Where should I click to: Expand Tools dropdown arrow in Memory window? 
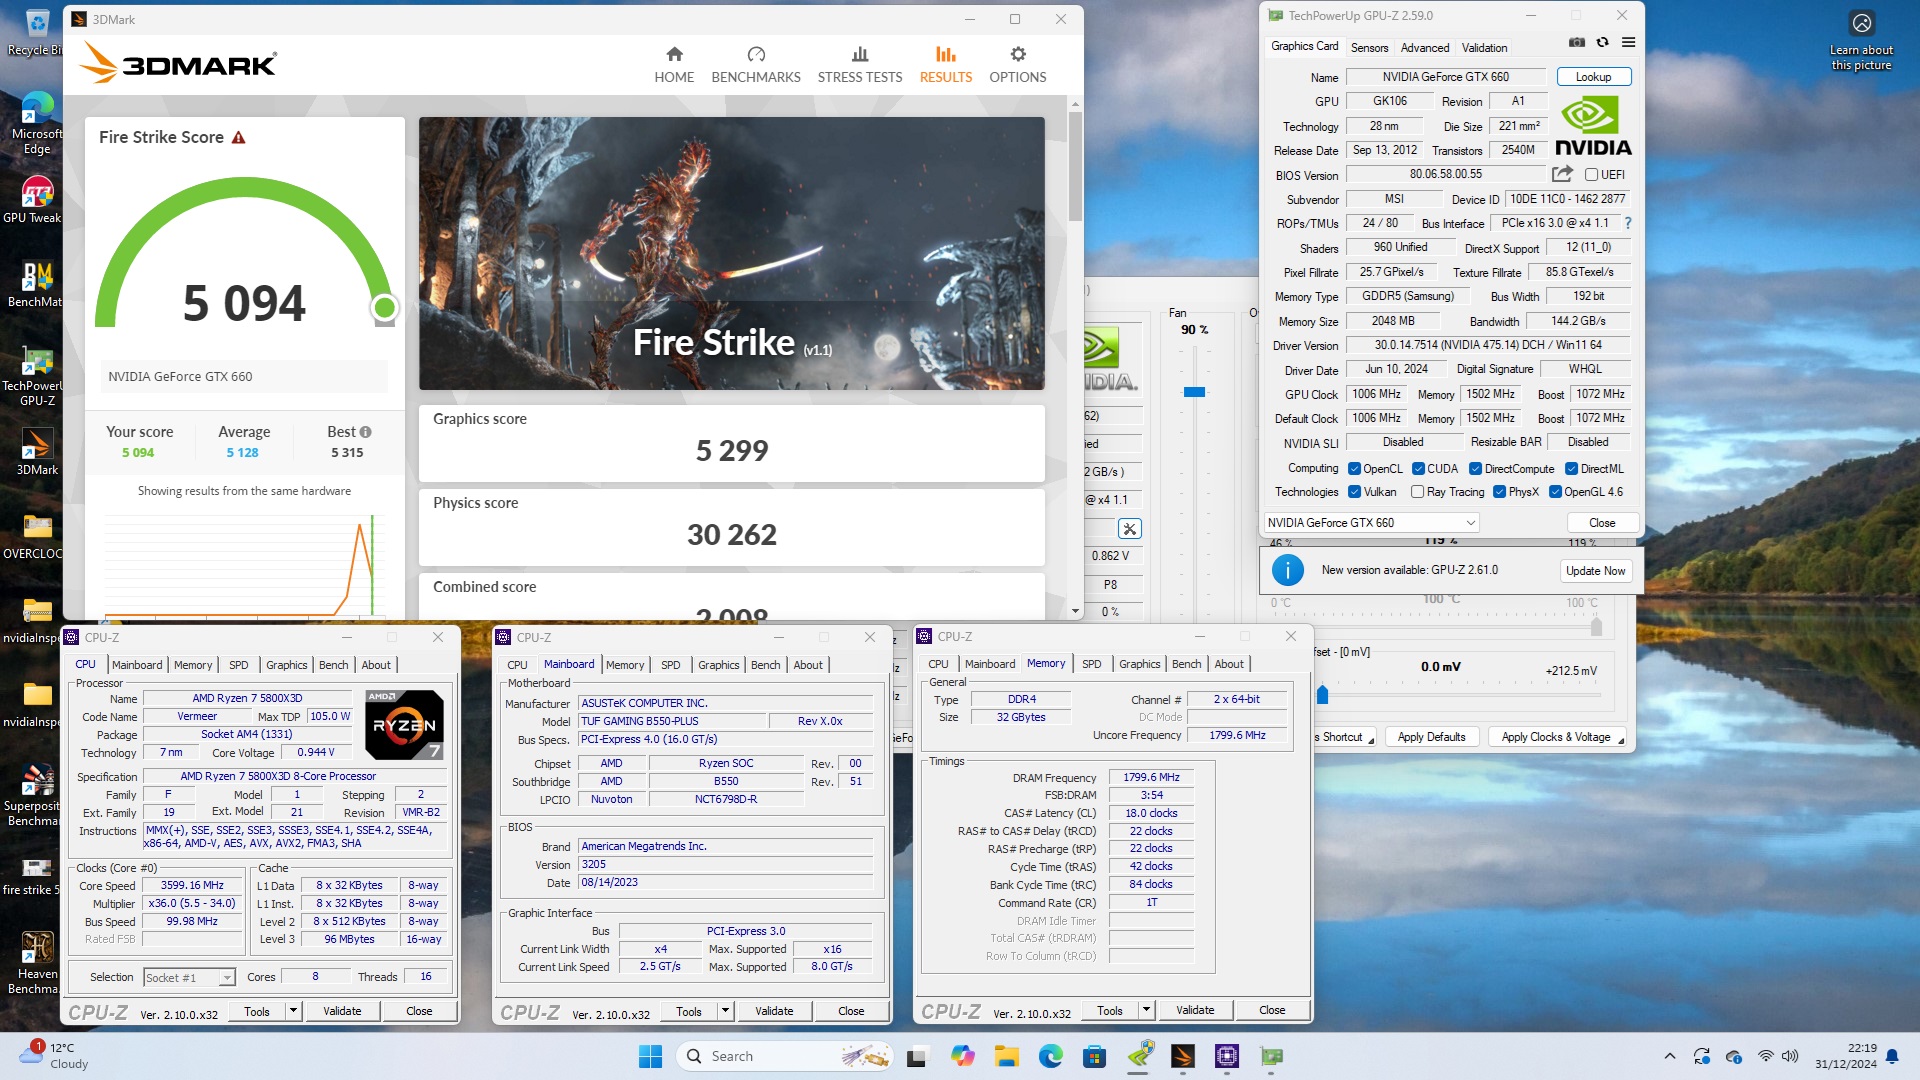click(x=1146, y=1010)
